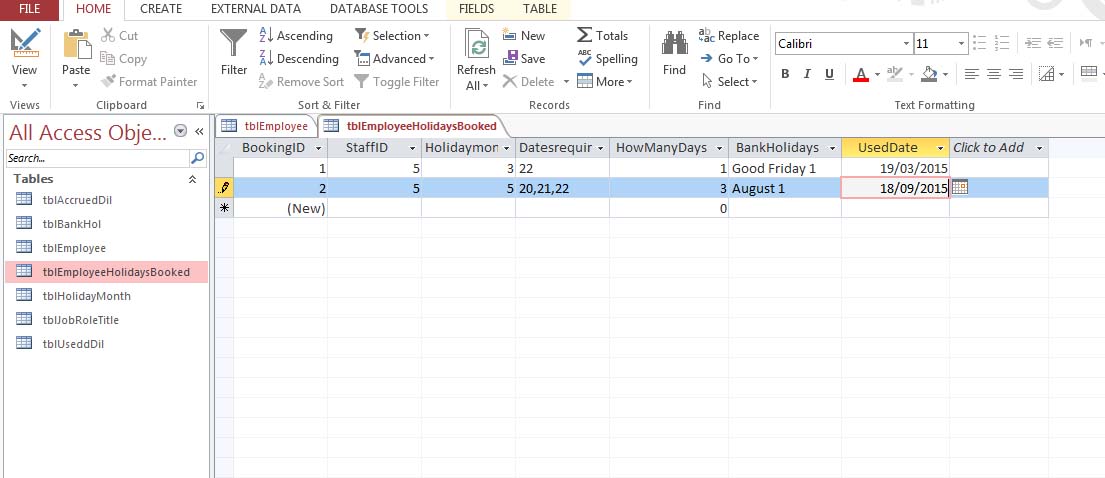Switch to the CREATE ribbon tab
Screen dimensions: 1105x478
161,9
